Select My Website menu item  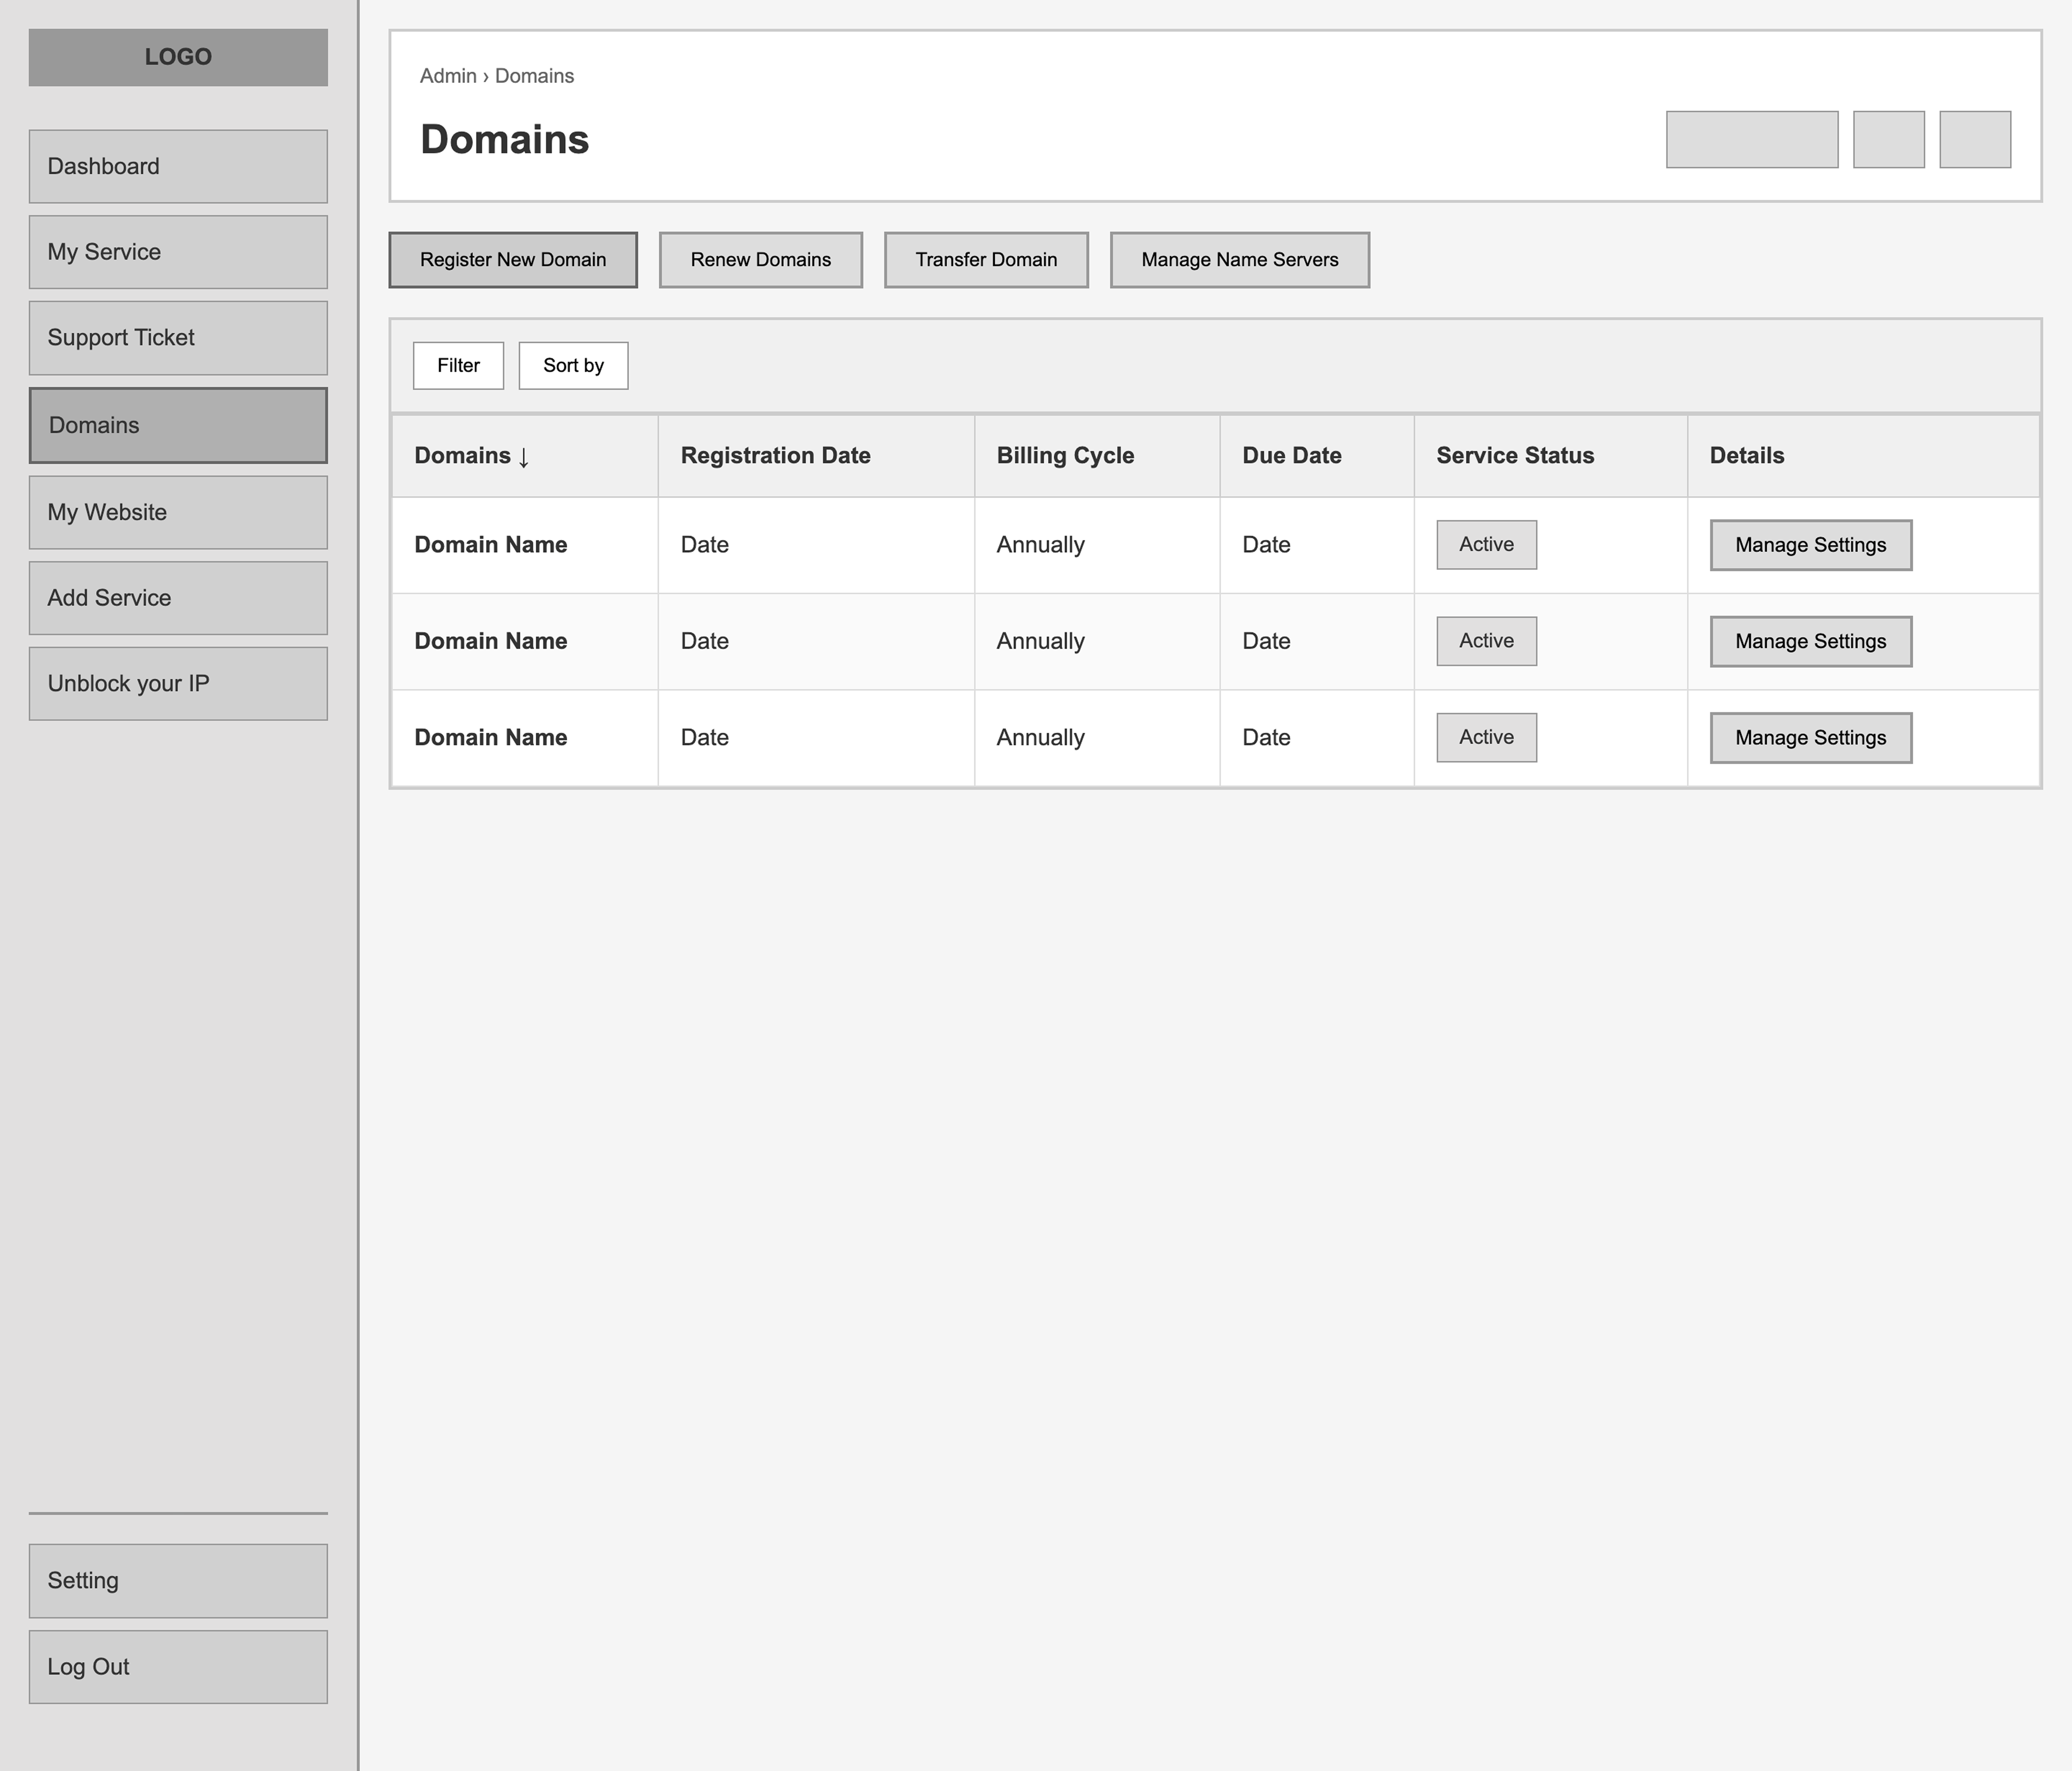point(178,512)
